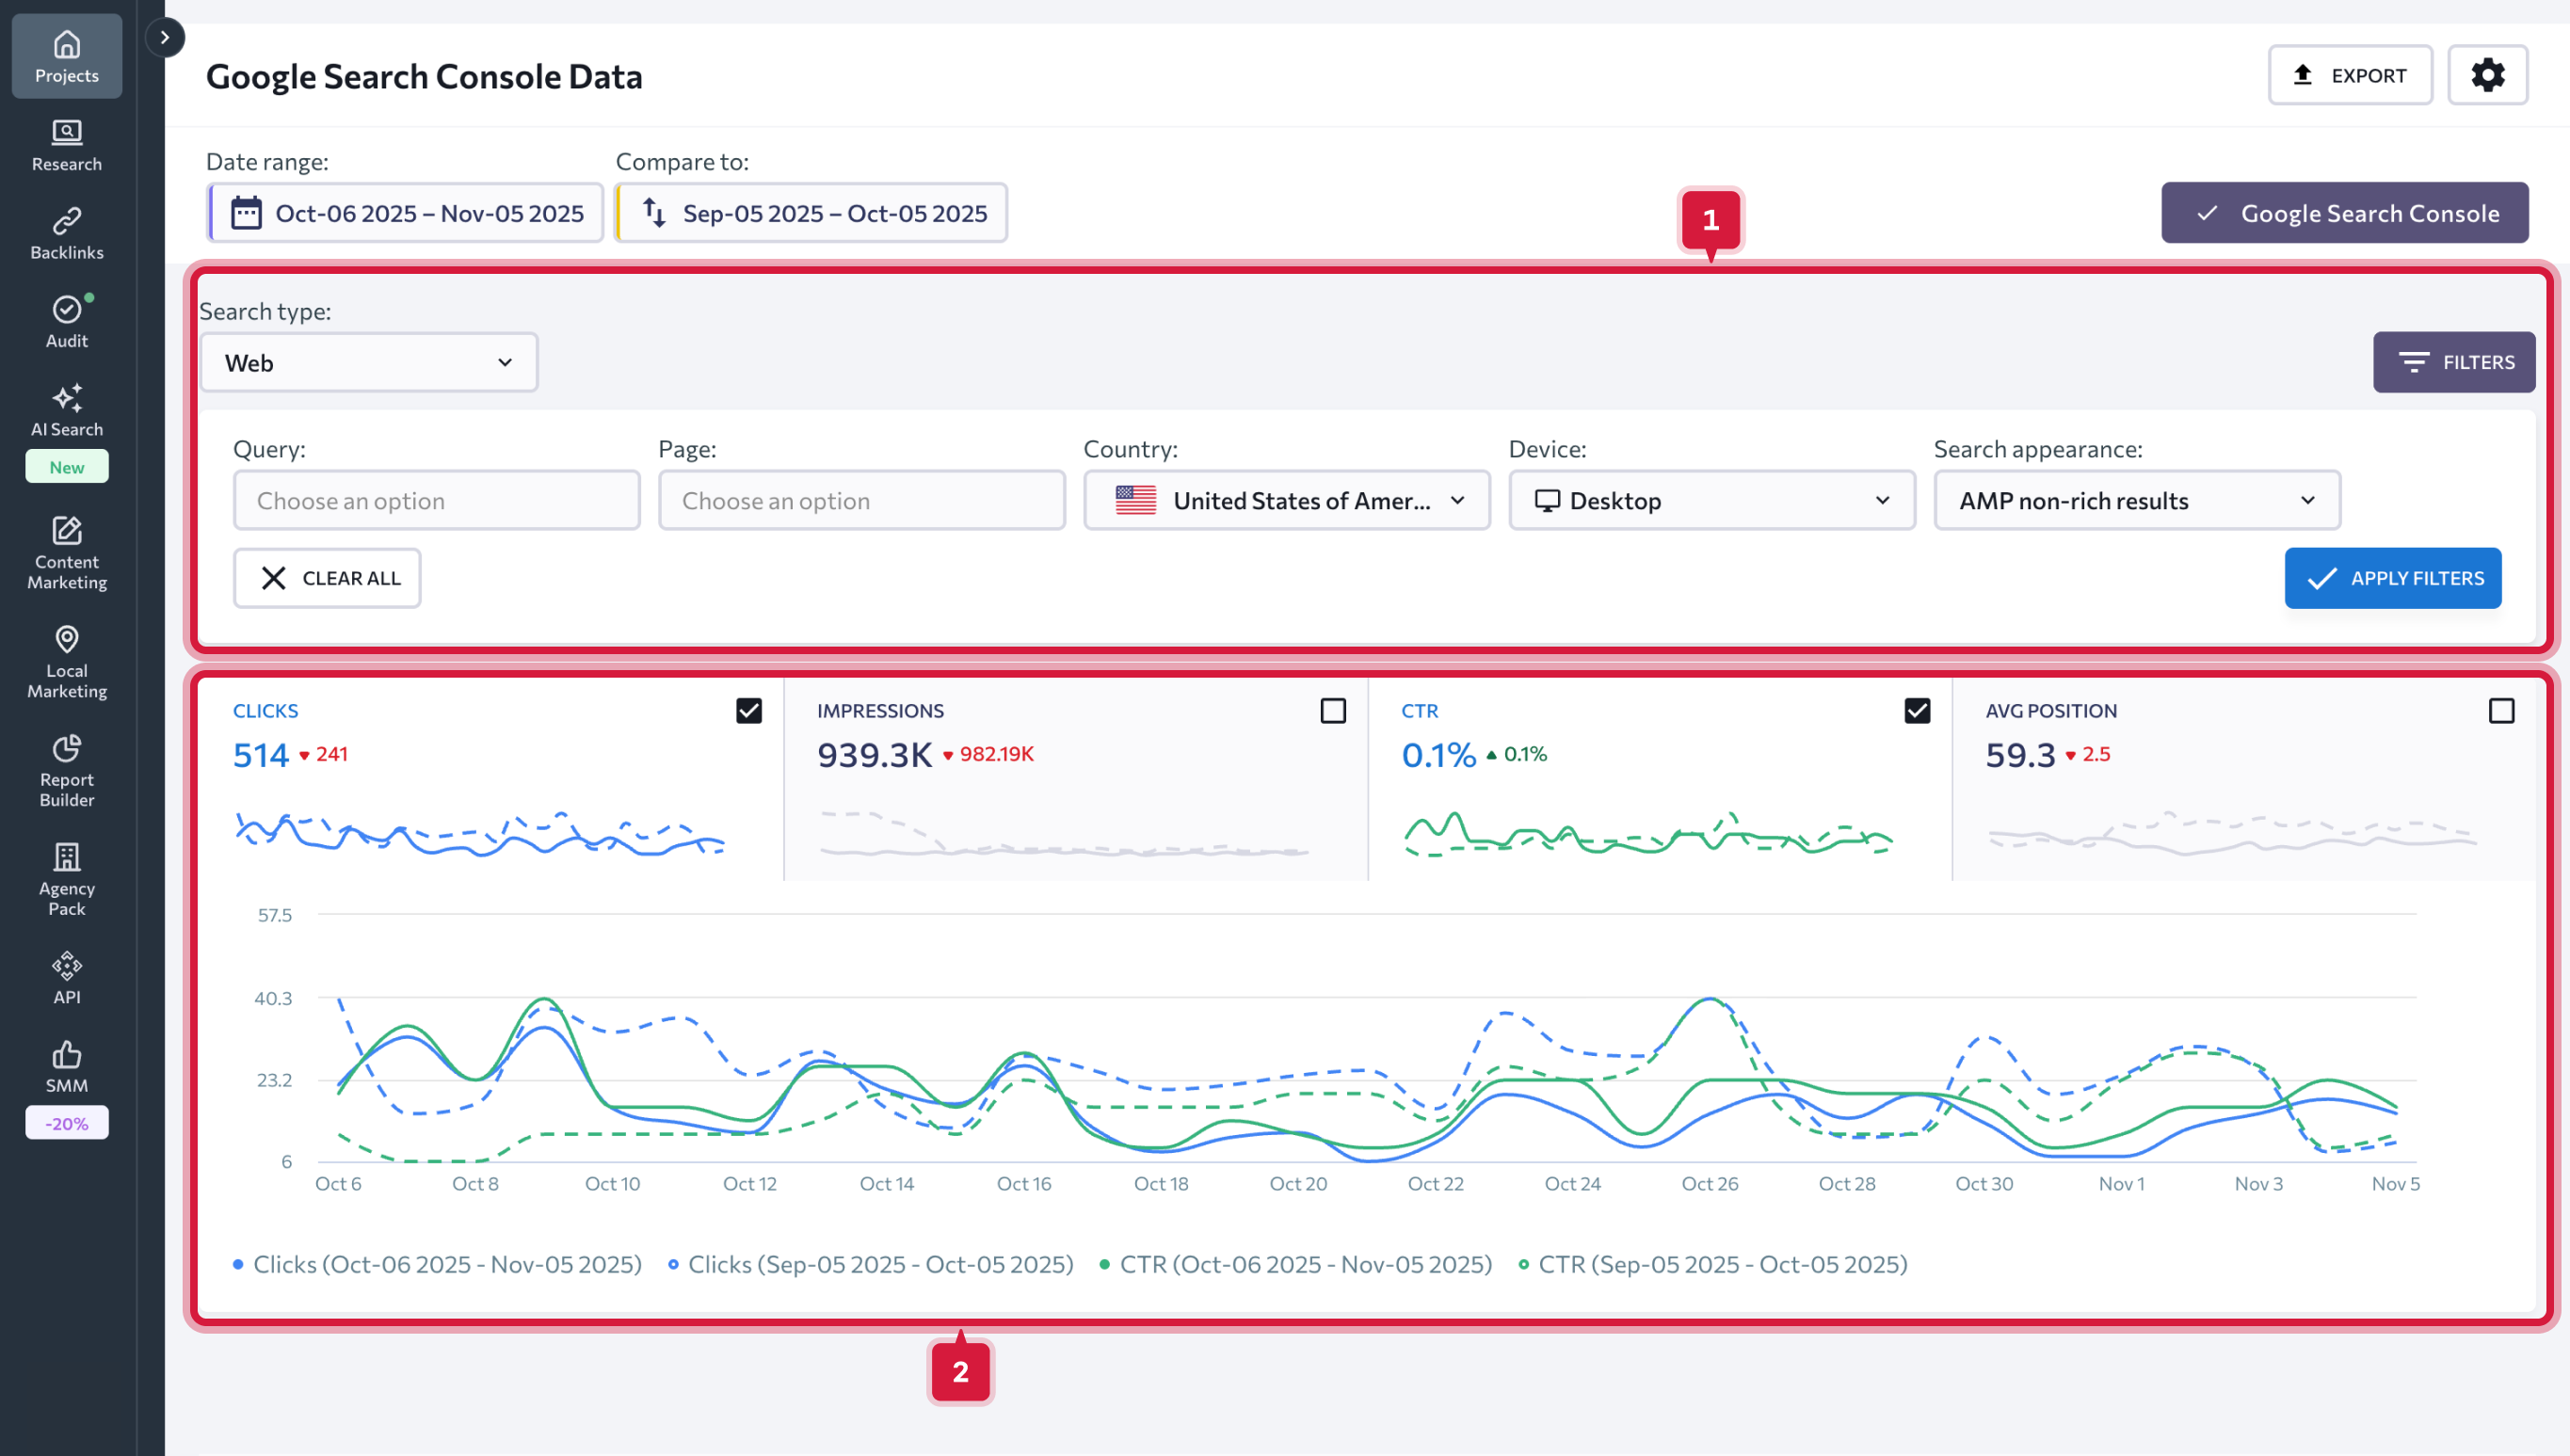Image resolution: width=2570 pixels, height=1456 pixels.
Task: Open the Backlinks tool
Action: pos(66,232)
